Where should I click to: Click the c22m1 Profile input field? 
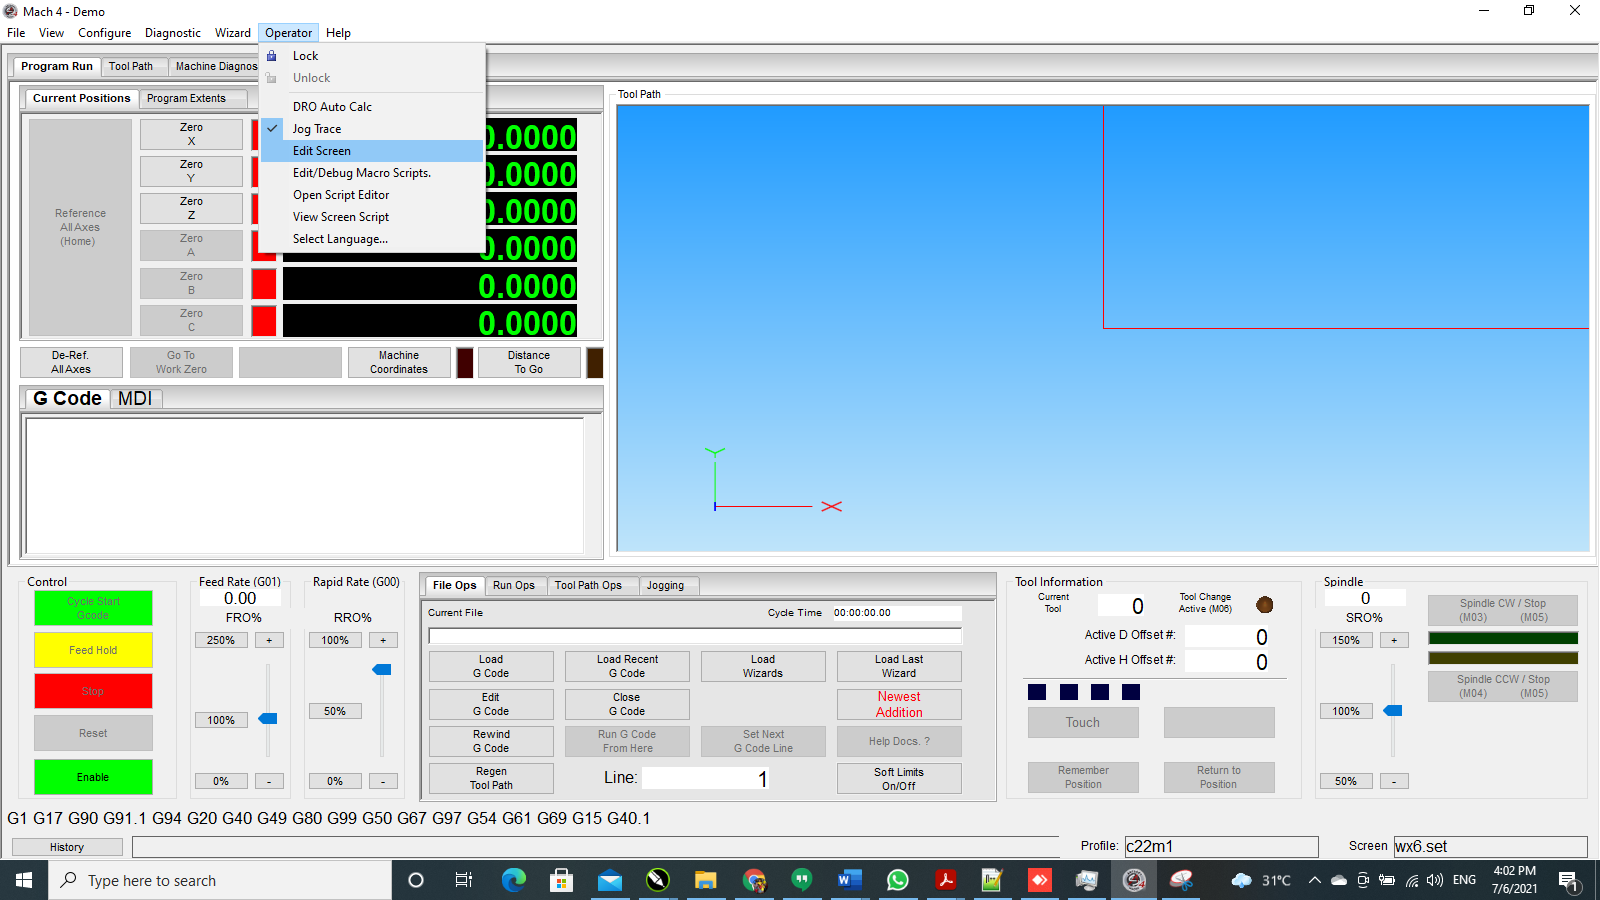[1222, 846]
